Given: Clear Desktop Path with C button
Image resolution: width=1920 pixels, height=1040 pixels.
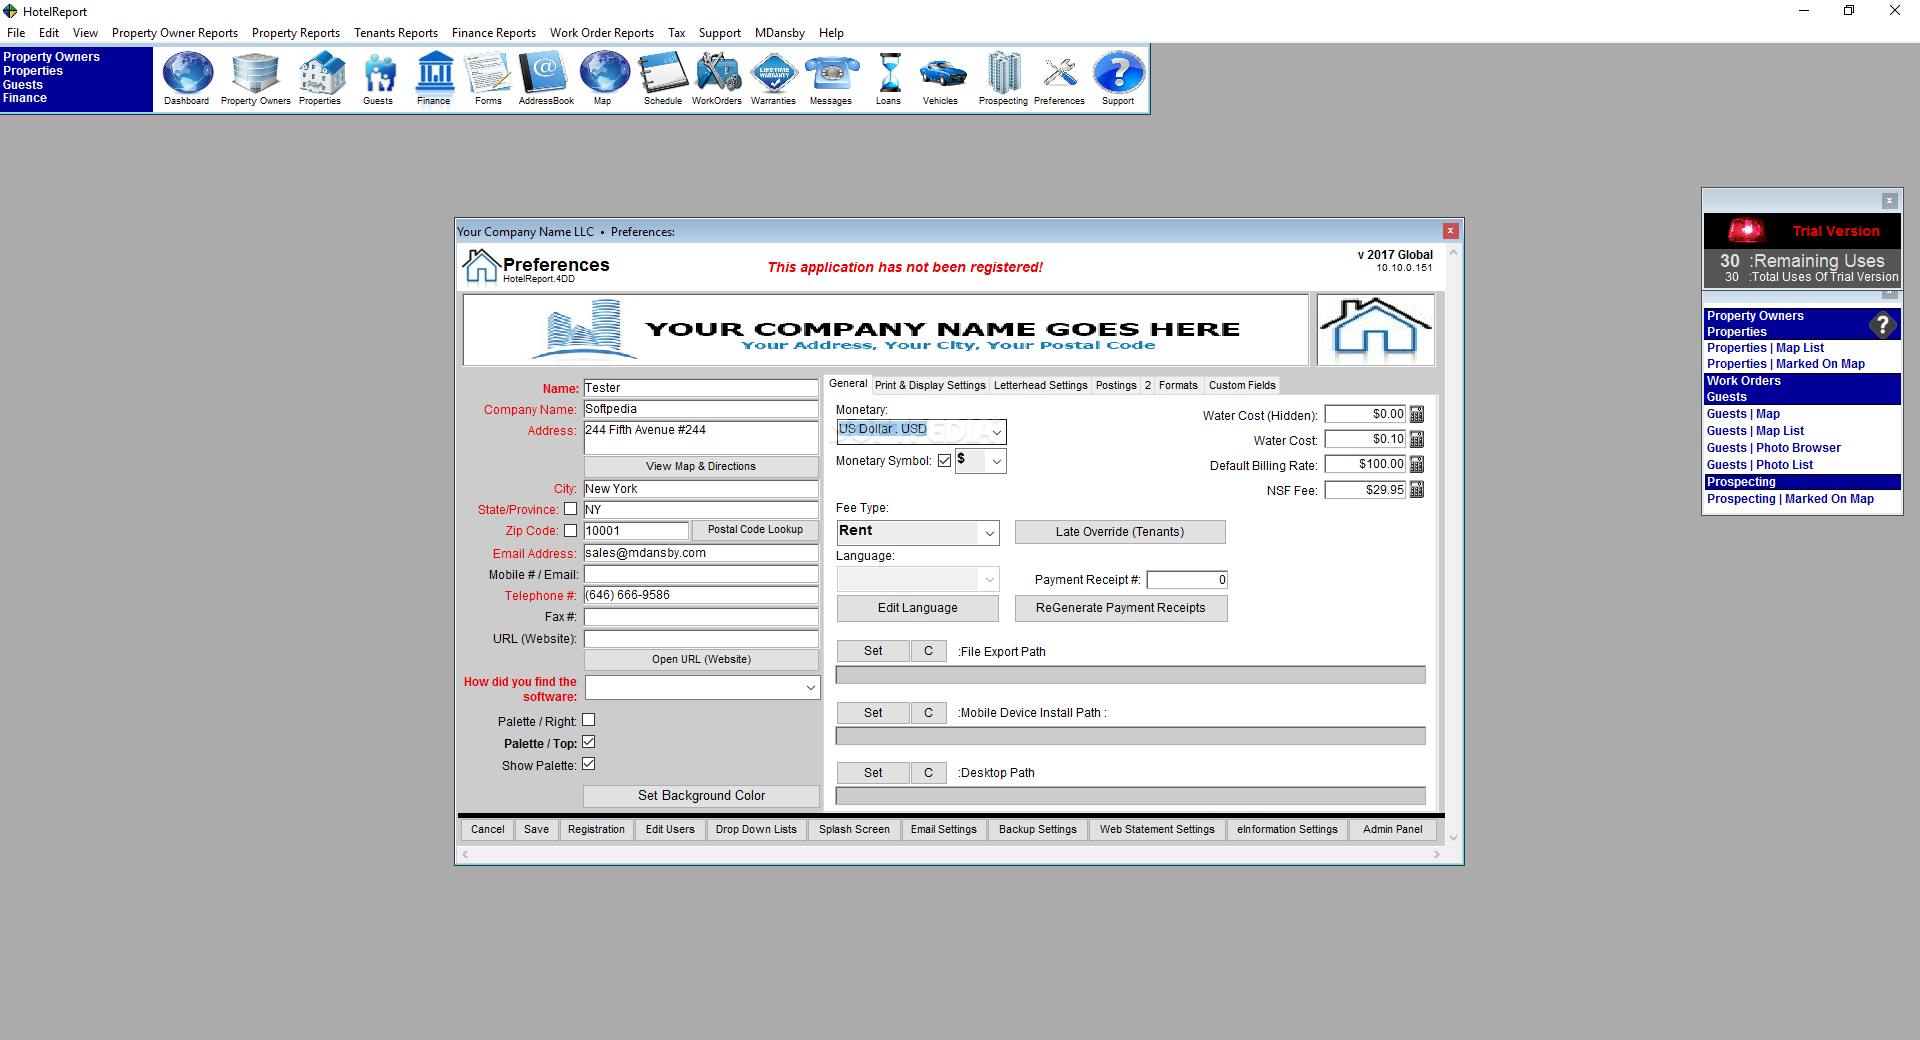Looking at the screenshot, I should point(928,773).
